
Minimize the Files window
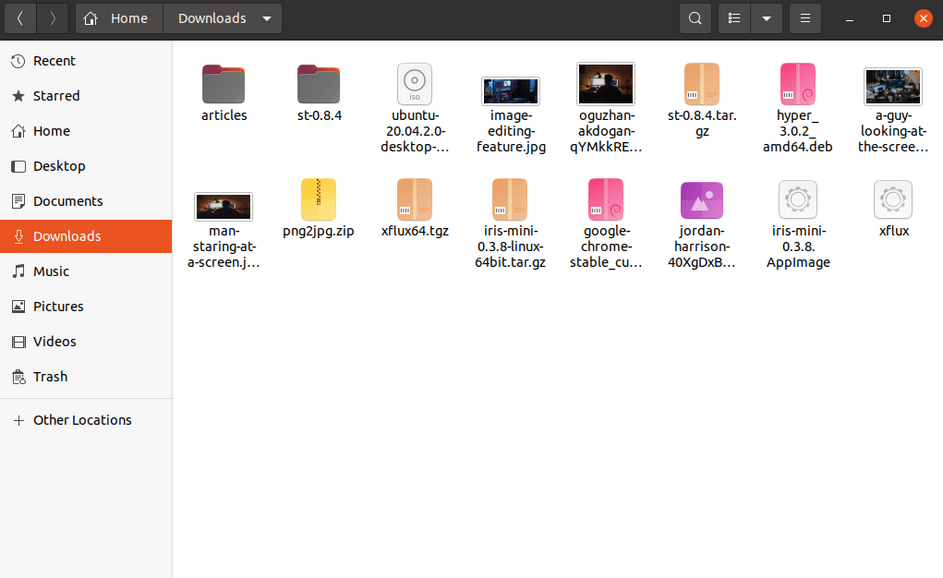point(849,19)
